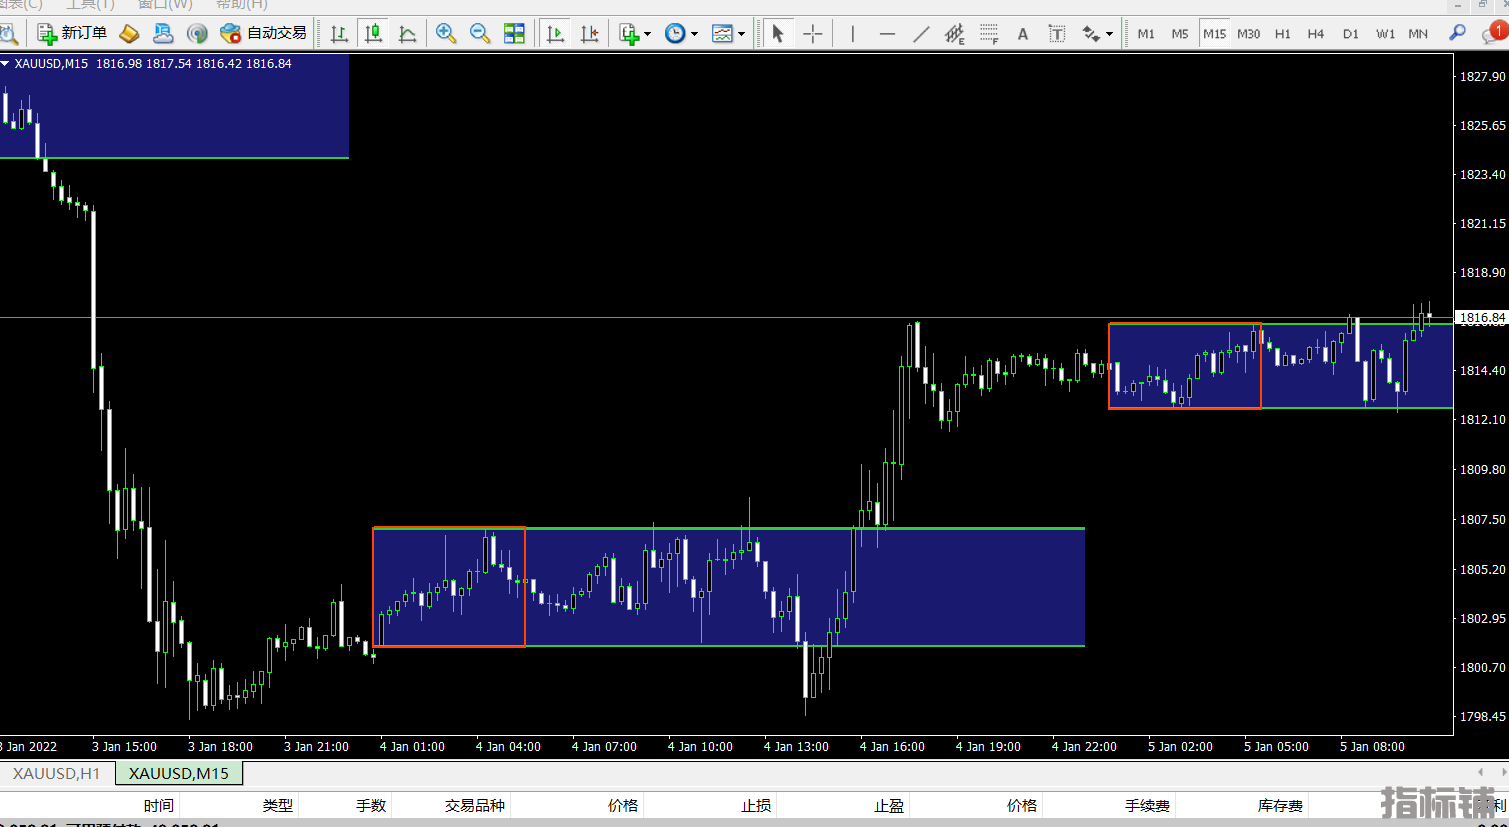Open the 帮助(H) menu
Screen dimensions: 1509x827
click(x=242, y=4)
